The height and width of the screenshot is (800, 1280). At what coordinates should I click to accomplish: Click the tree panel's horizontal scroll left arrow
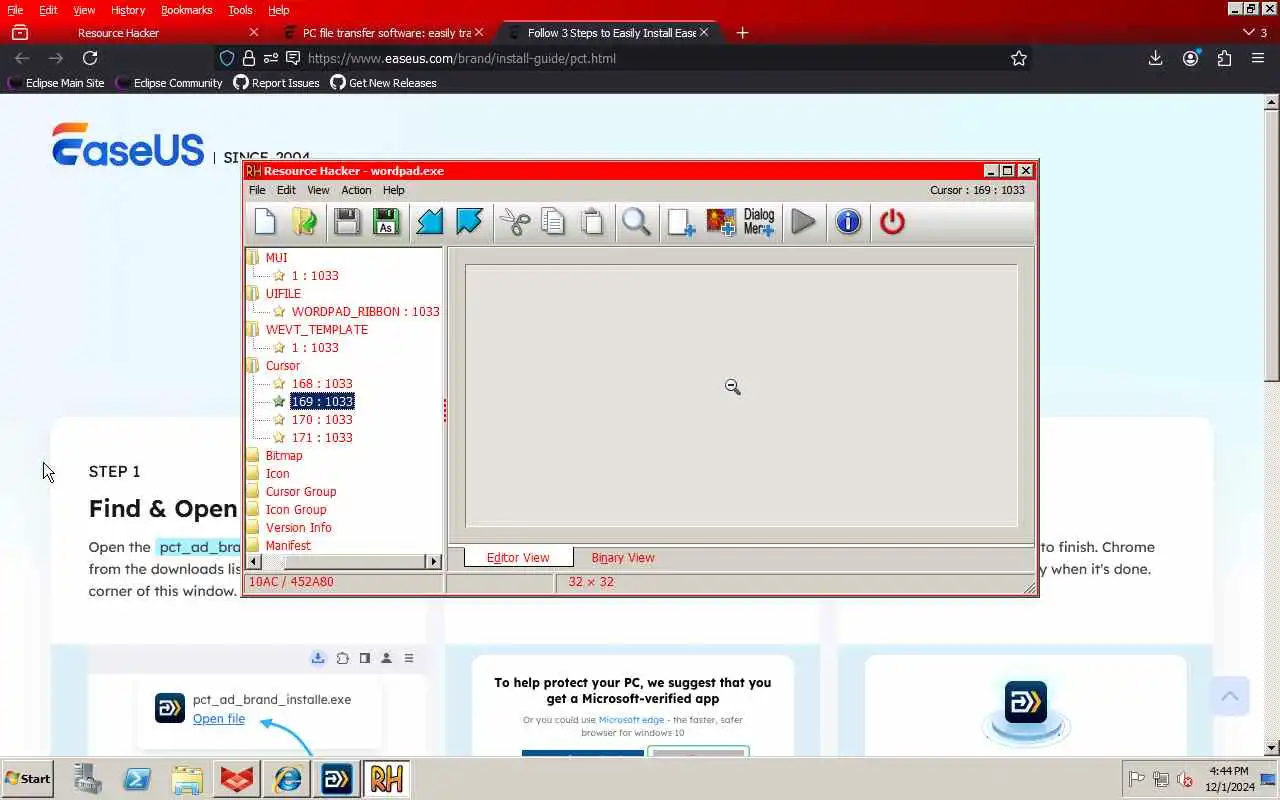[x=254, y=562]
